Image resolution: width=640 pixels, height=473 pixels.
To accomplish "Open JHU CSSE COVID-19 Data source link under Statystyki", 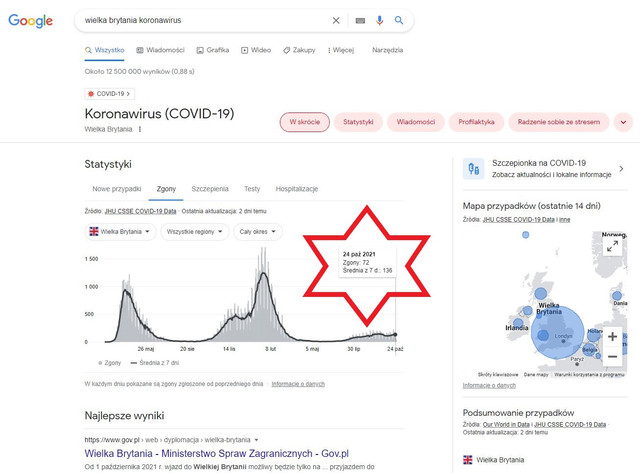I will pos(140,211).
